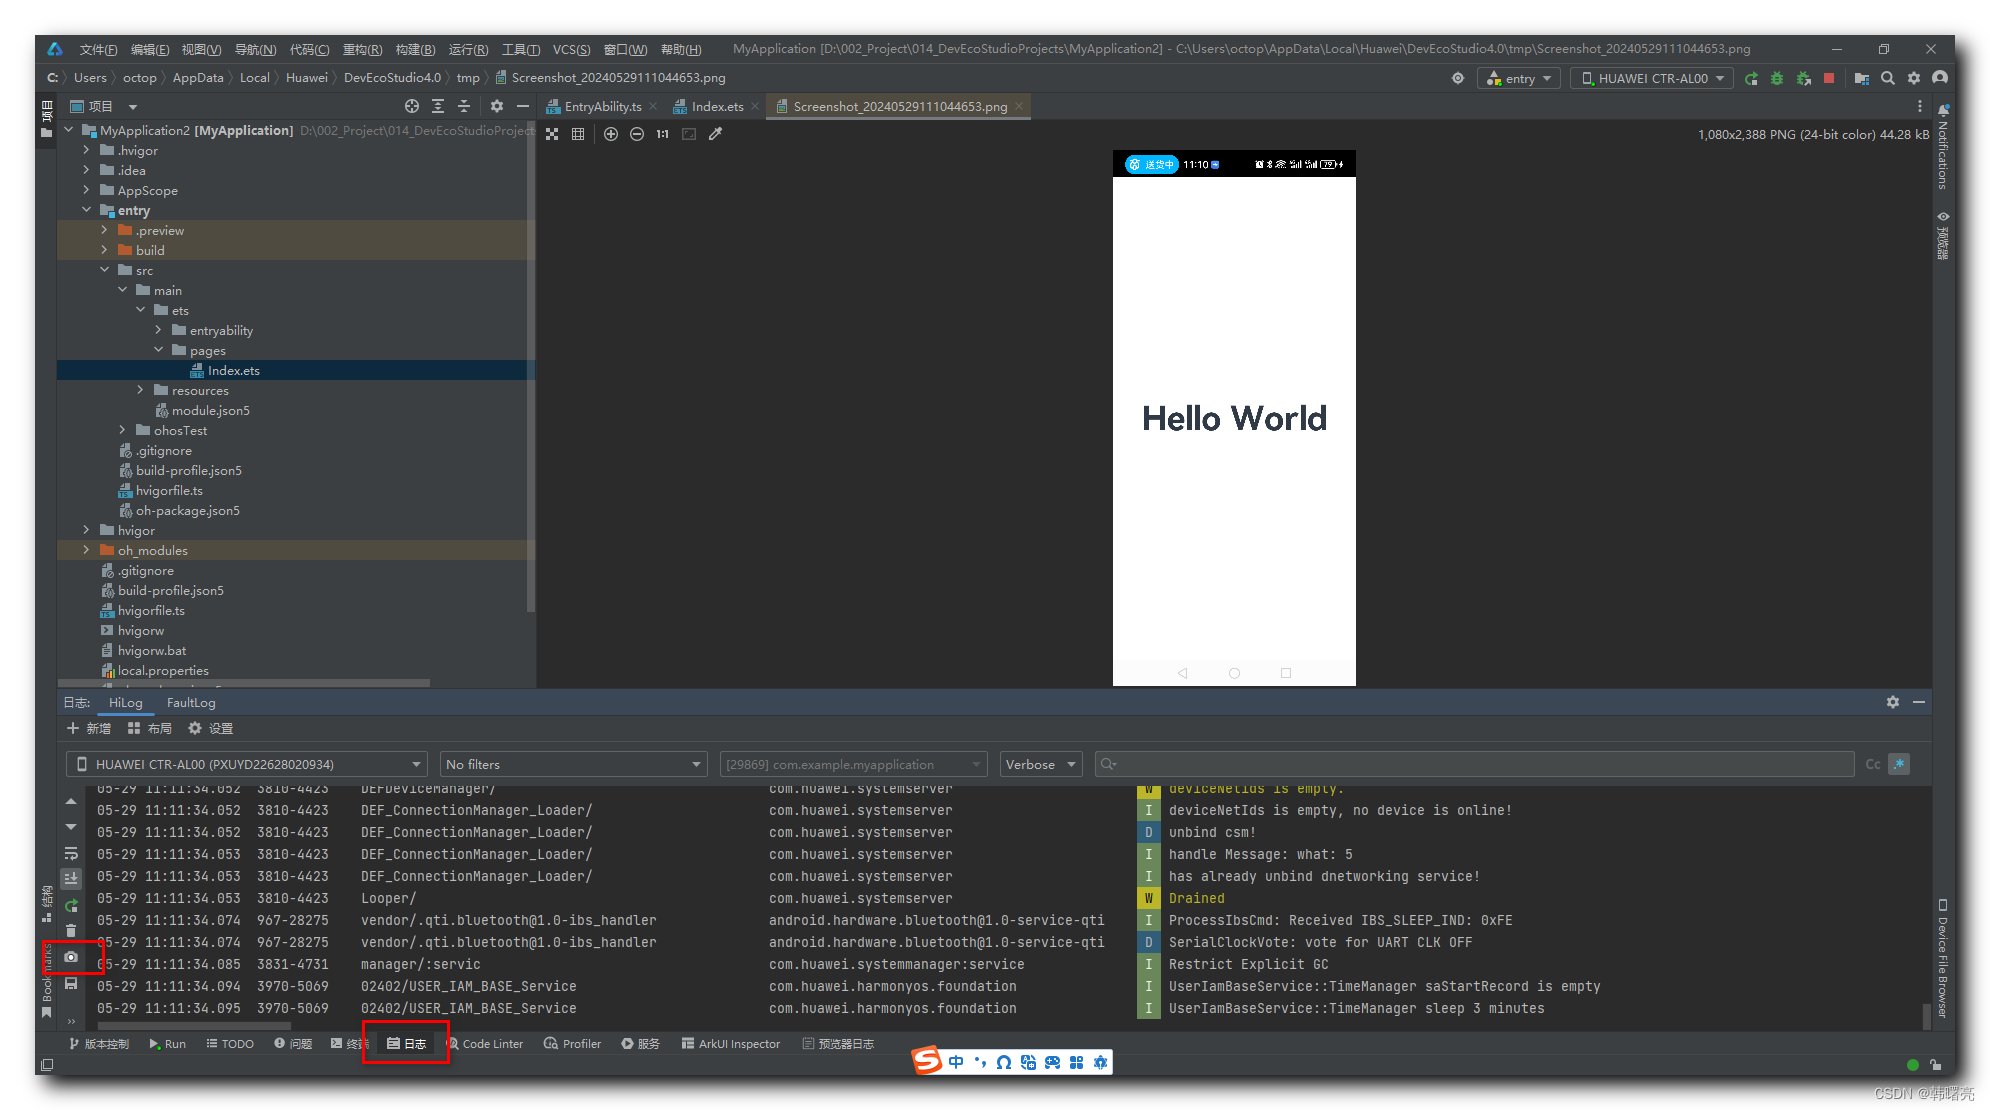Open the Profiler tool window button
Image resolution: width=1990 pixels, height=1110 pixels.
coord(573,1043)
